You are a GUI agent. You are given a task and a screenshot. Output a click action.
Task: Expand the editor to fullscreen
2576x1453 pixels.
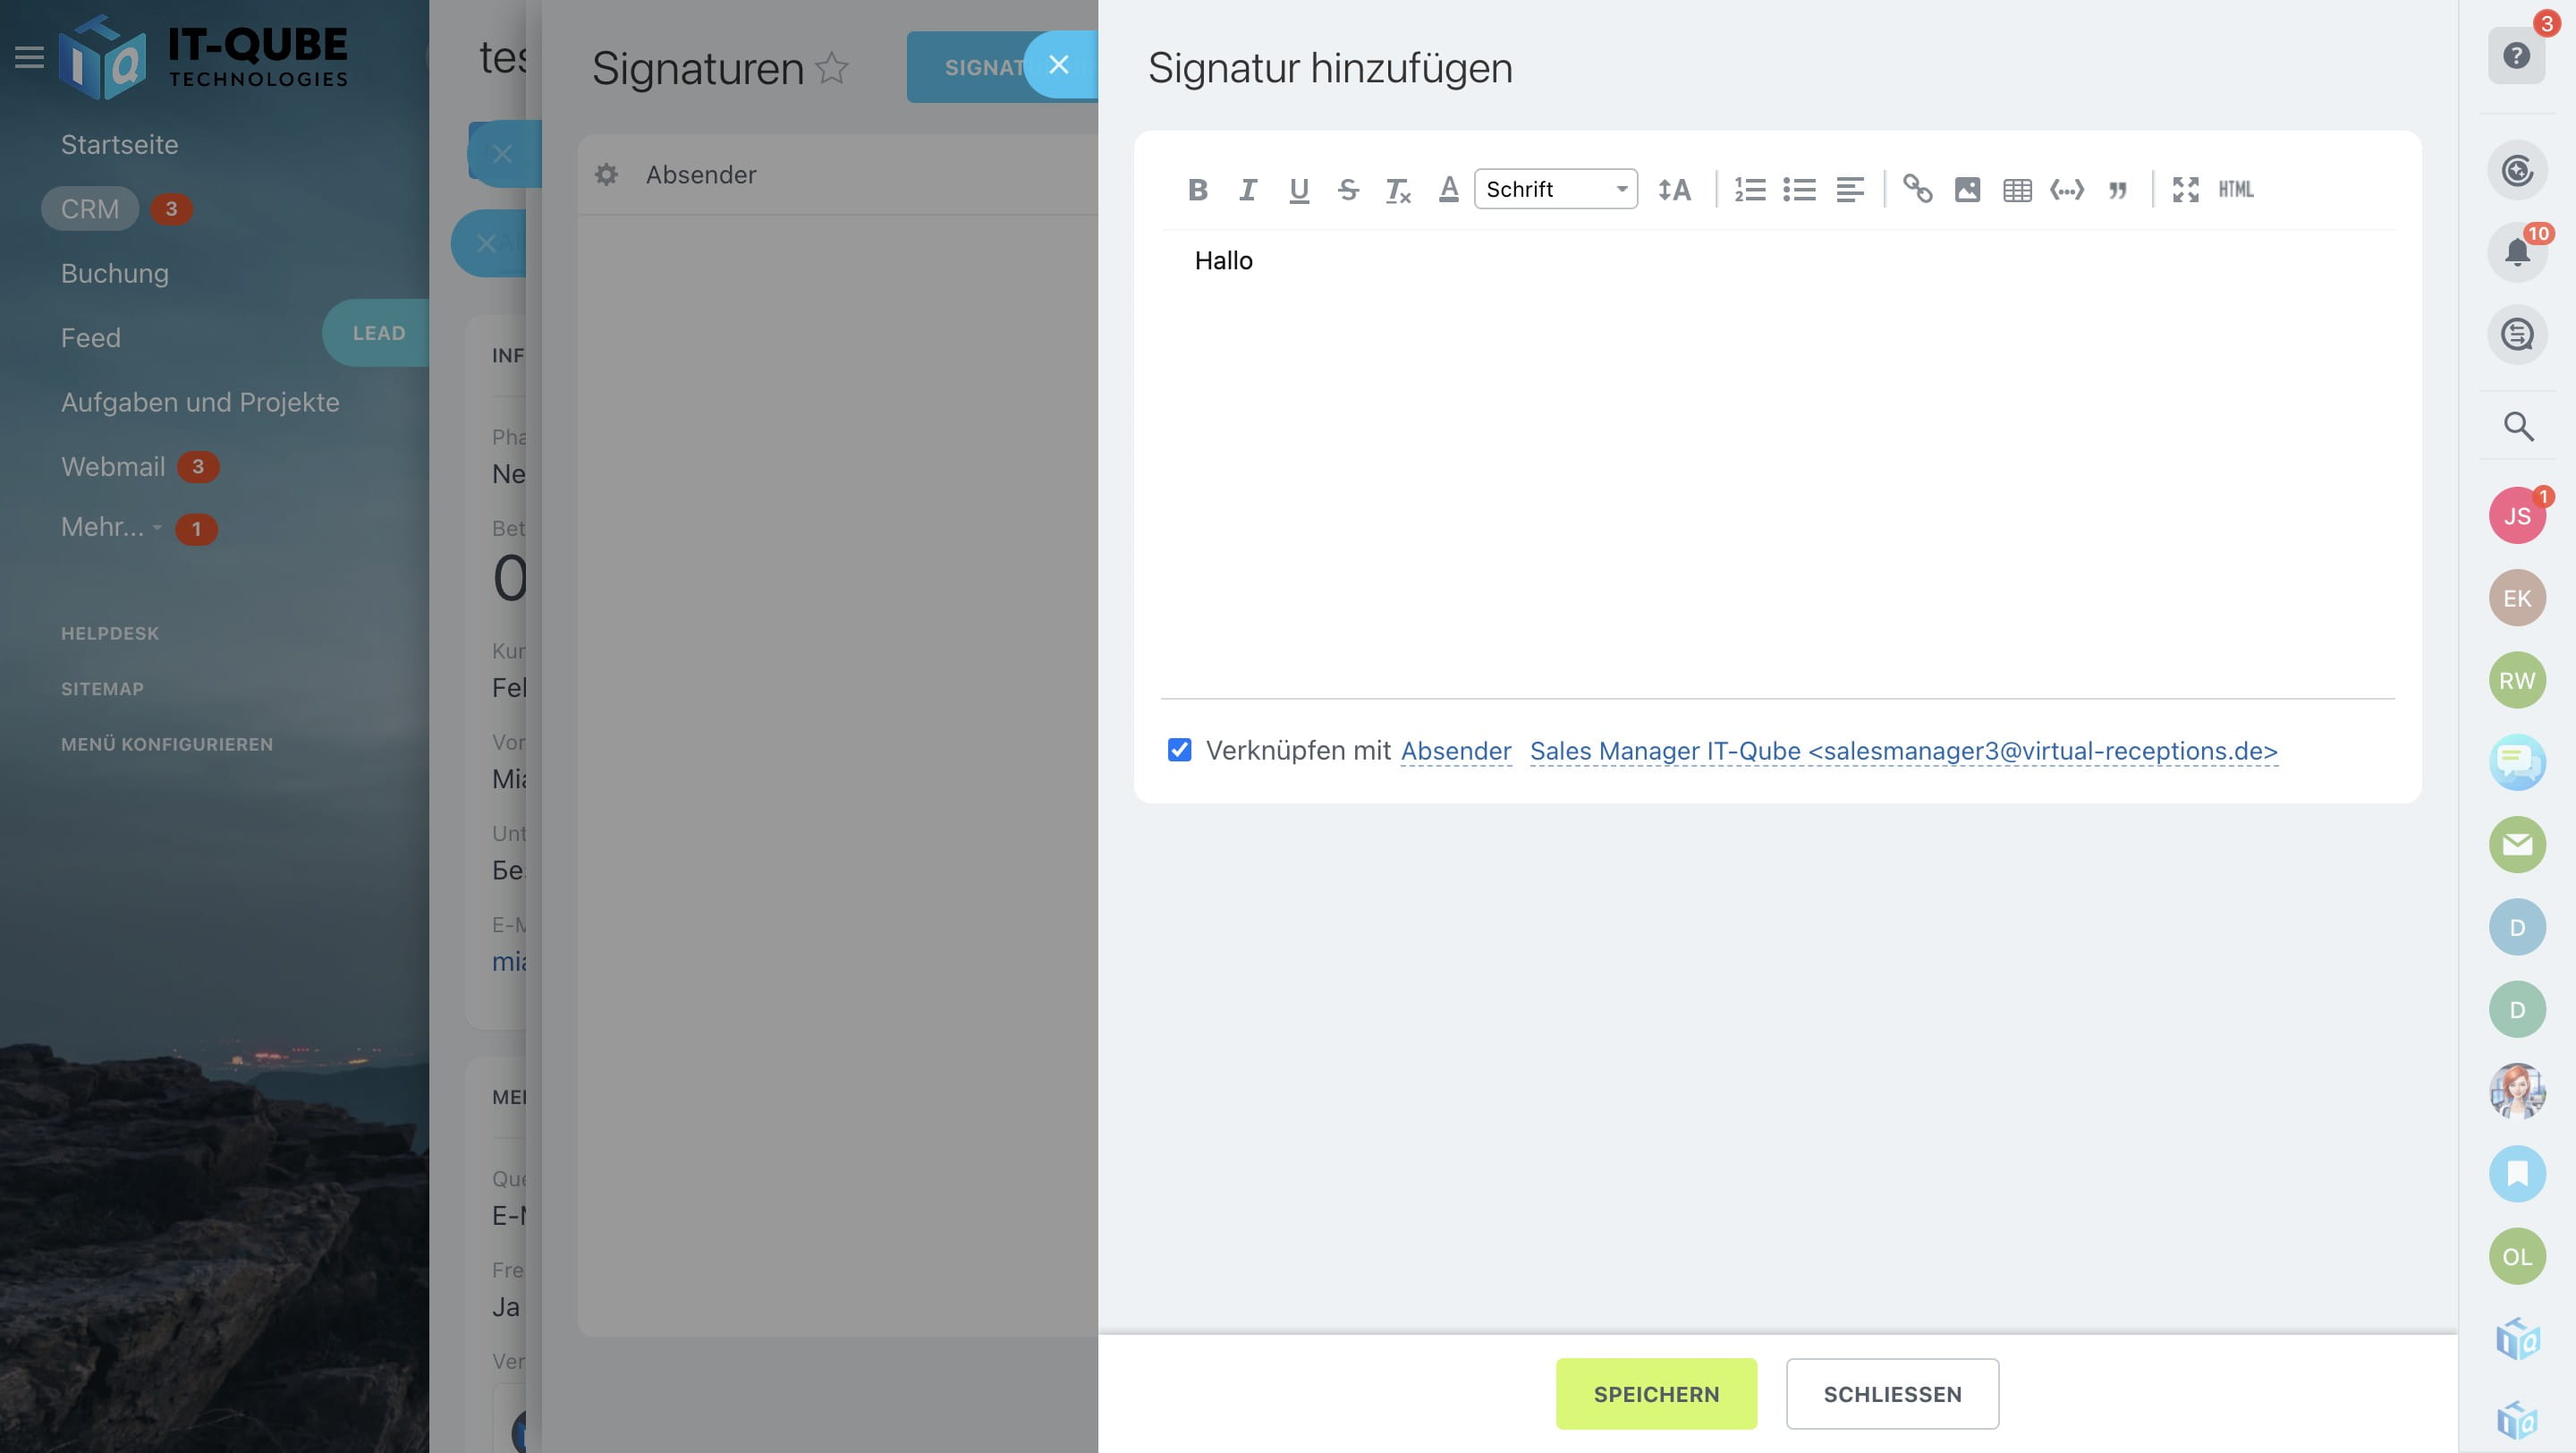2185,189
